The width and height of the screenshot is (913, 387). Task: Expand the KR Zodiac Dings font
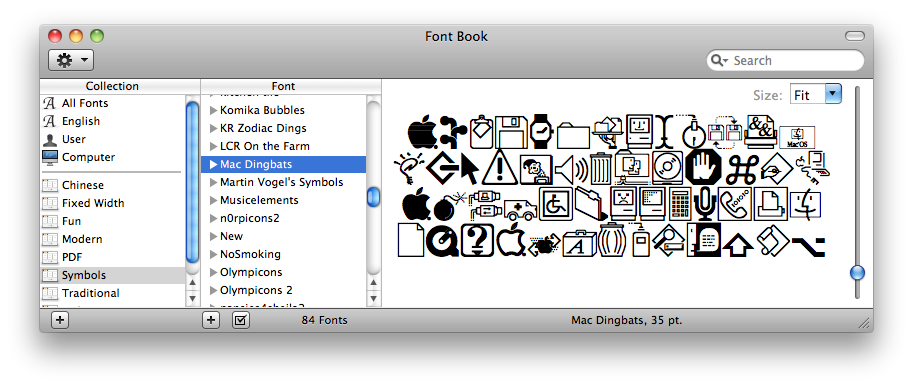[x=213, y=128]
